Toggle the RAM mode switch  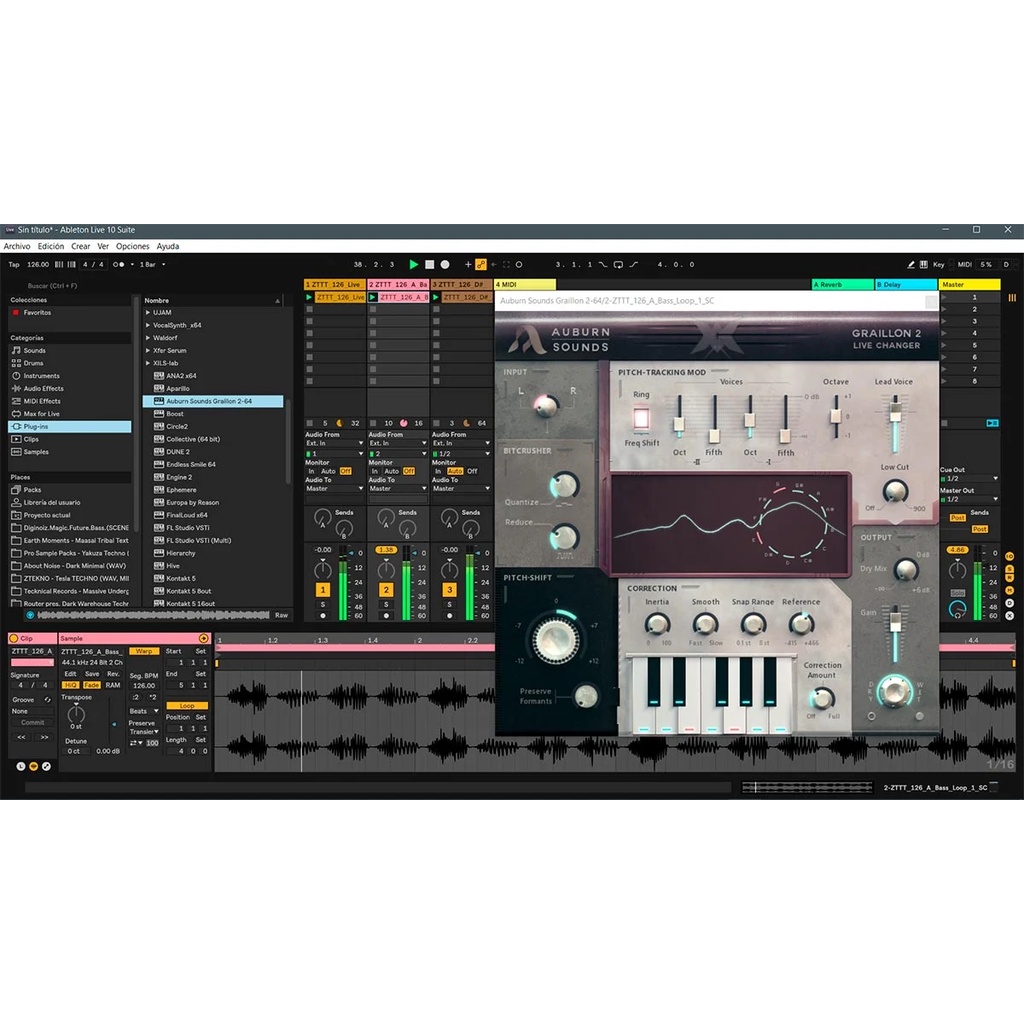pyautogui.click(x=113, y=685)
